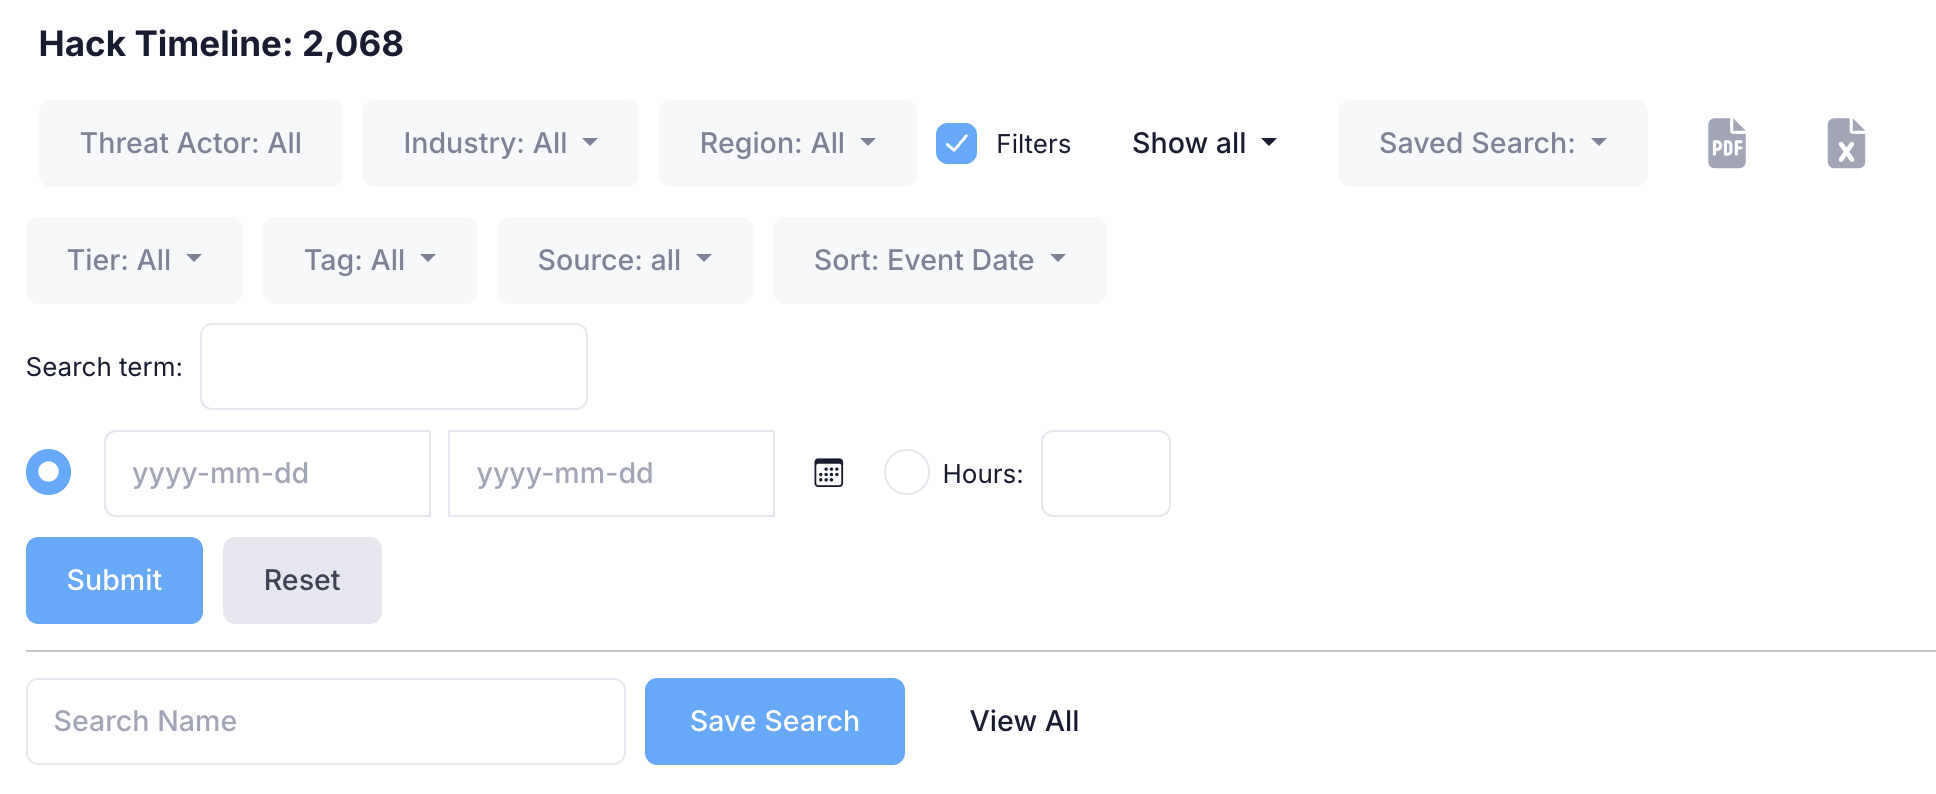
Task: Uncheck the Filters checkbox
Action: point(956,144)
